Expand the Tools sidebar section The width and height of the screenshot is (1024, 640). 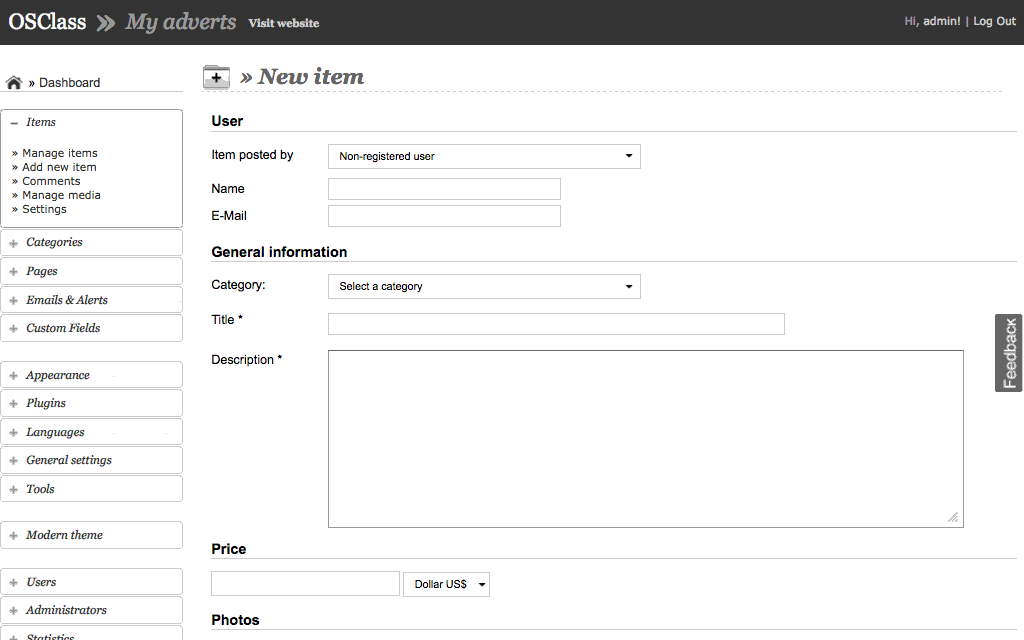40,489
